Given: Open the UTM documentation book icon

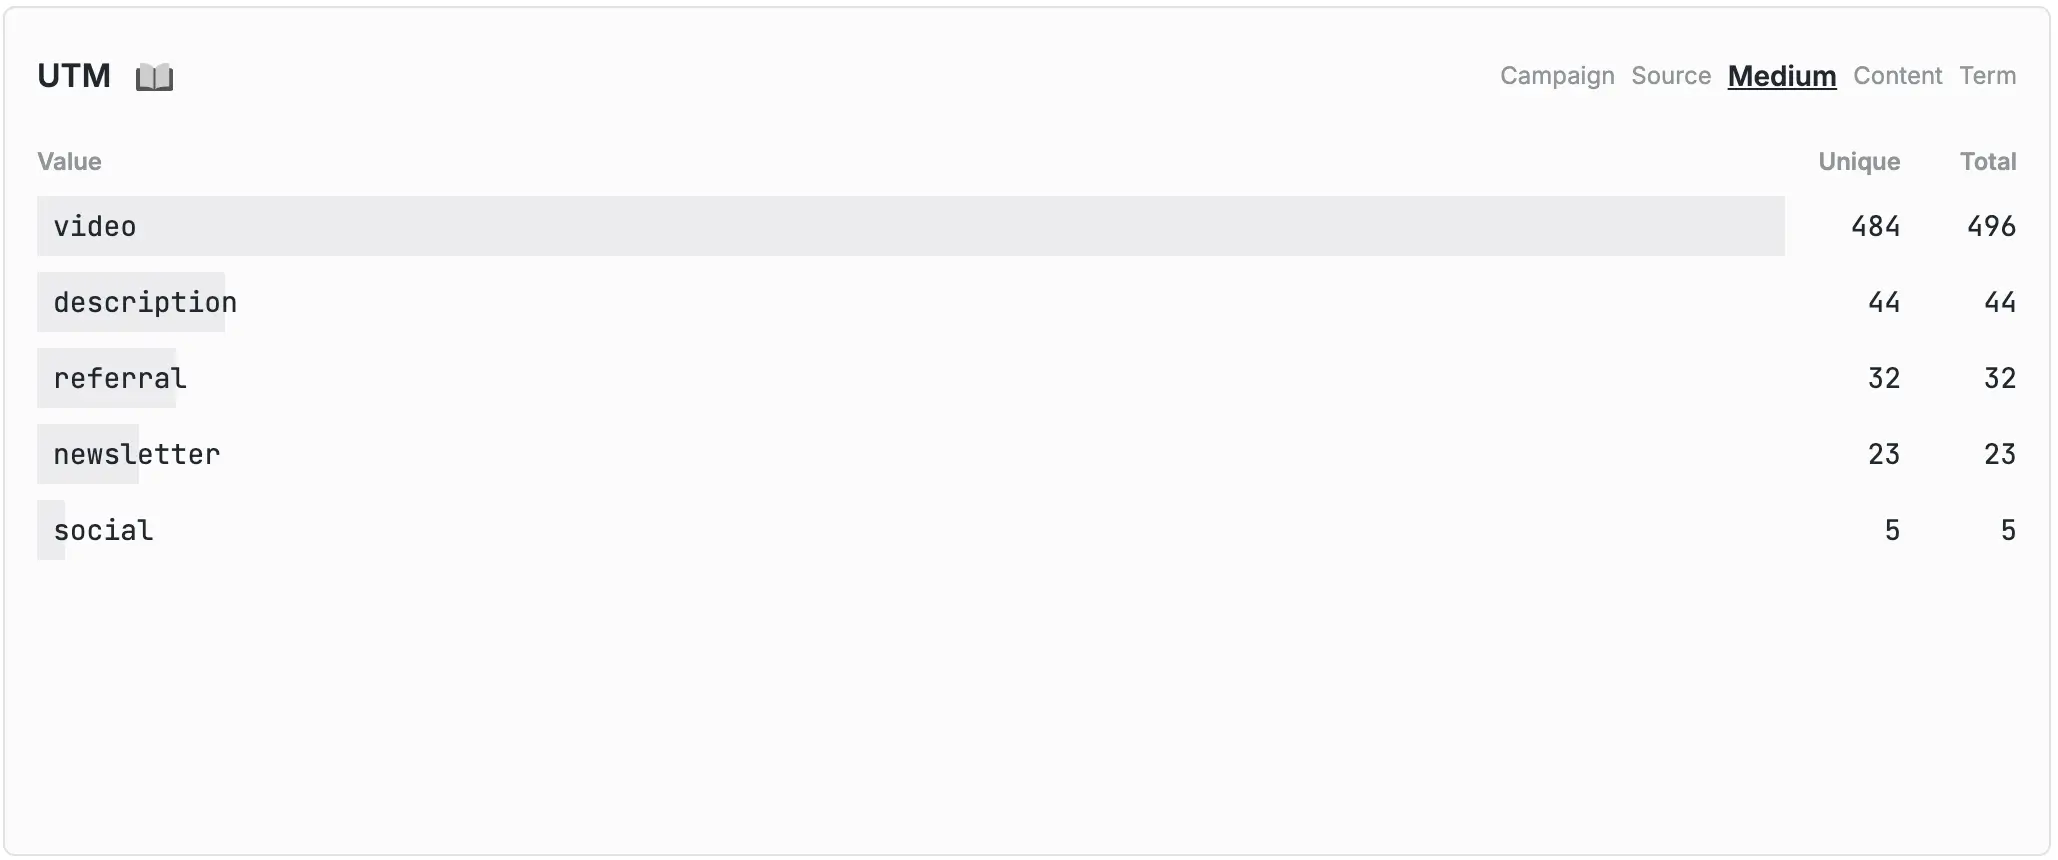Looking at the screenshot, I should (x=154, y=77).
